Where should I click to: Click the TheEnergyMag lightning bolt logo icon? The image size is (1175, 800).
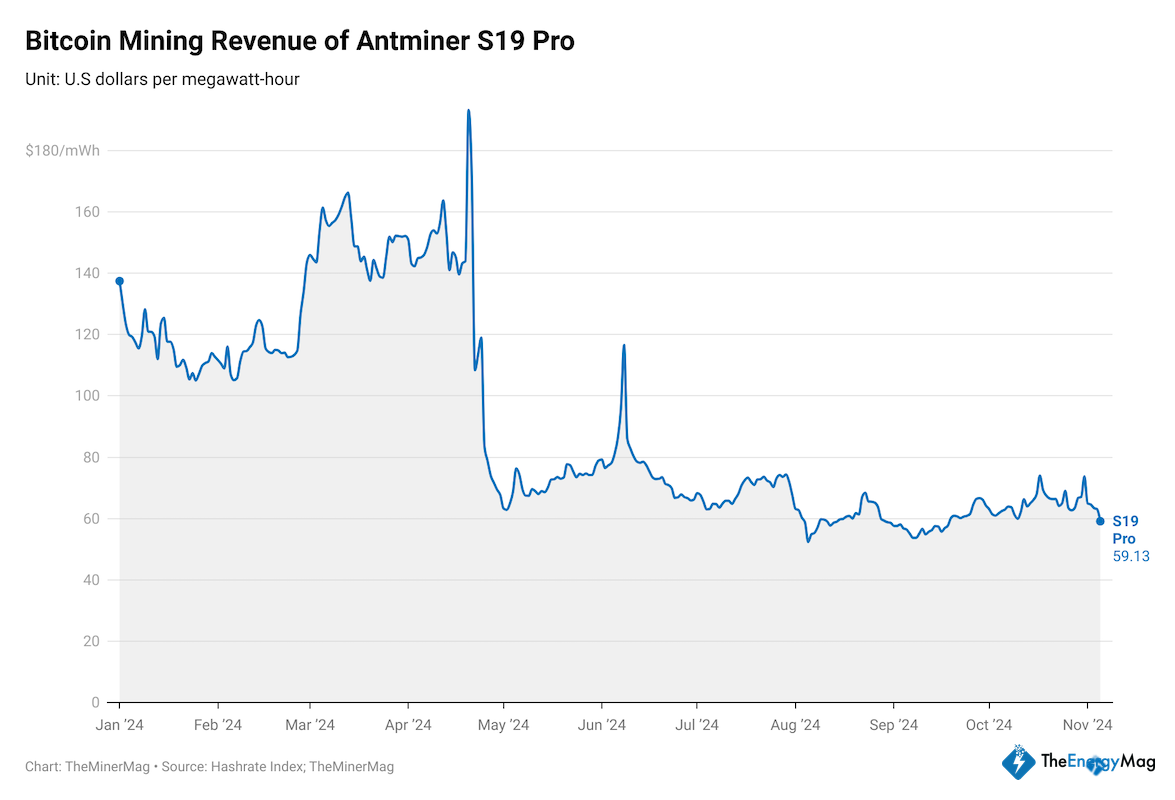tap(1019, 764)
